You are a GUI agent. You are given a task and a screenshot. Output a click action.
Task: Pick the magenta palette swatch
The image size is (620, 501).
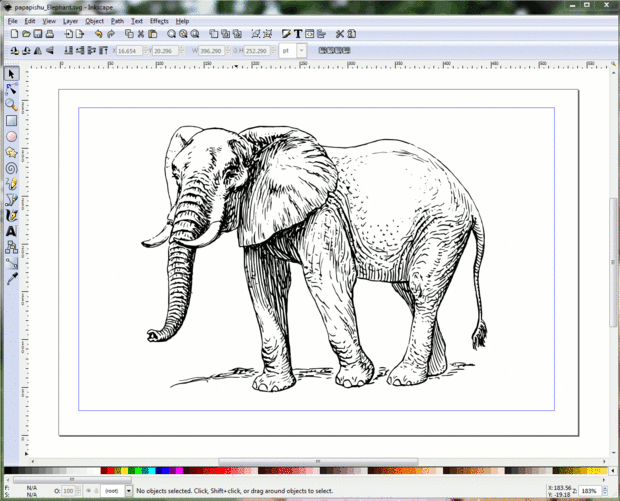[179, 471]
